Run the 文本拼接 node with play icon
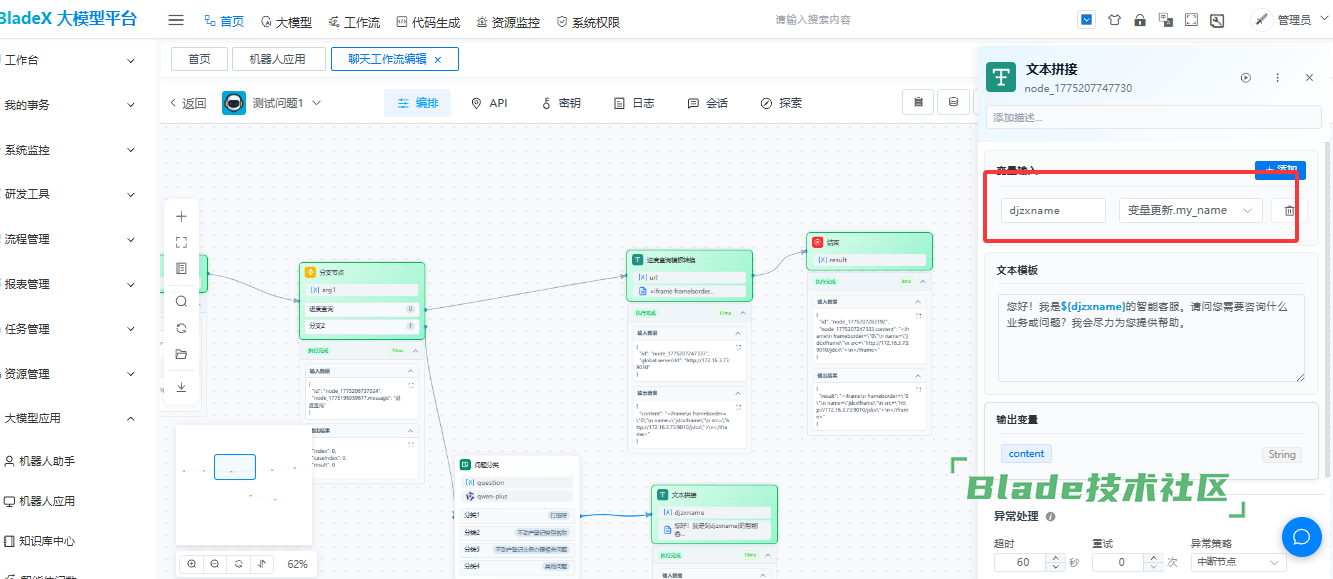1333x579 pixels. (x=1246, y=78)
